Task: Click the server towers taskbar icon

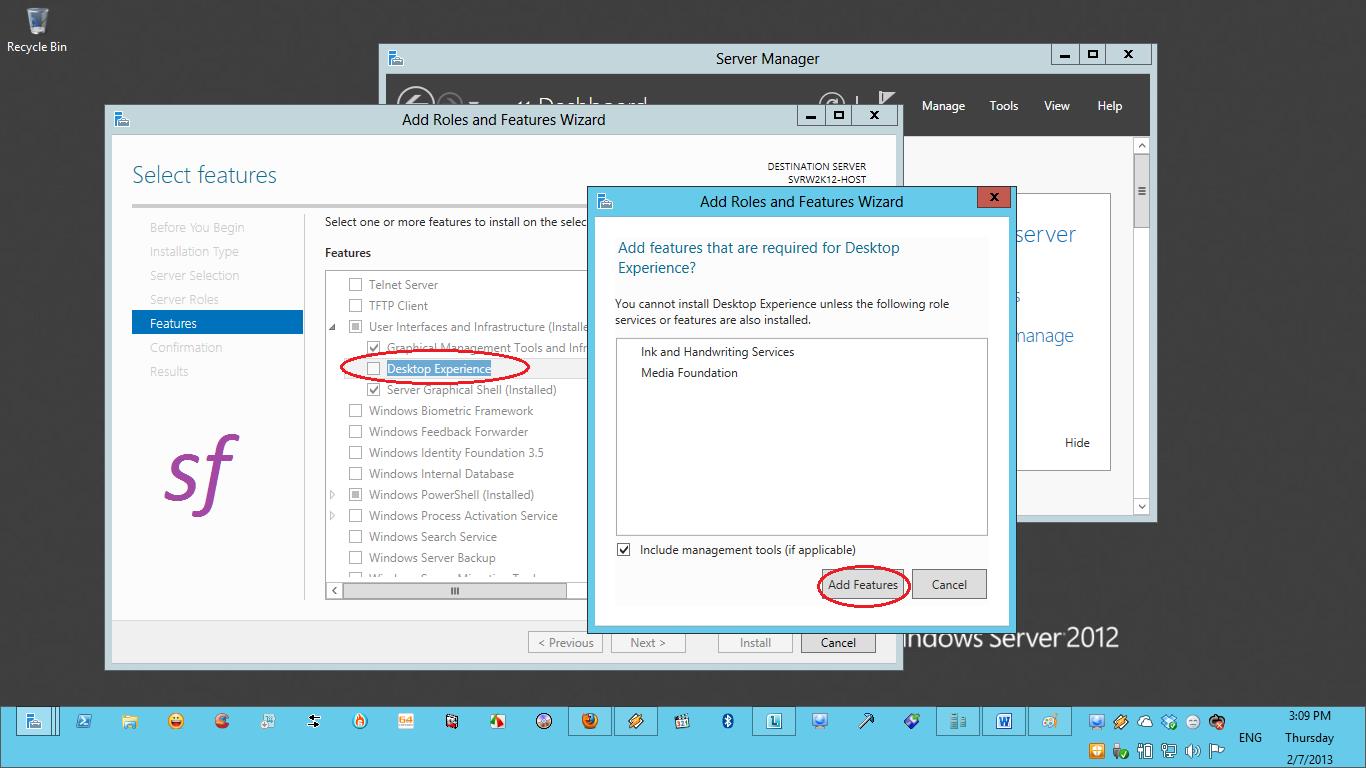Action: coord(958,721)
